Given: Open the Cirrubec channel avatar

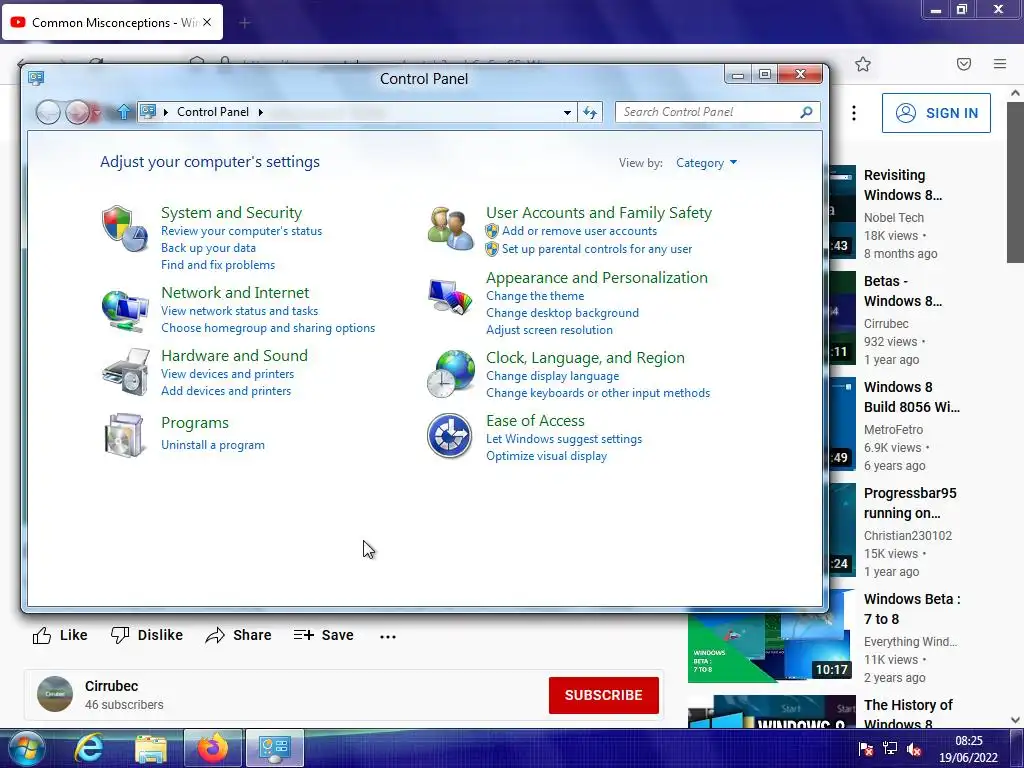Looking at the screenshot, I should click(55, 694).
